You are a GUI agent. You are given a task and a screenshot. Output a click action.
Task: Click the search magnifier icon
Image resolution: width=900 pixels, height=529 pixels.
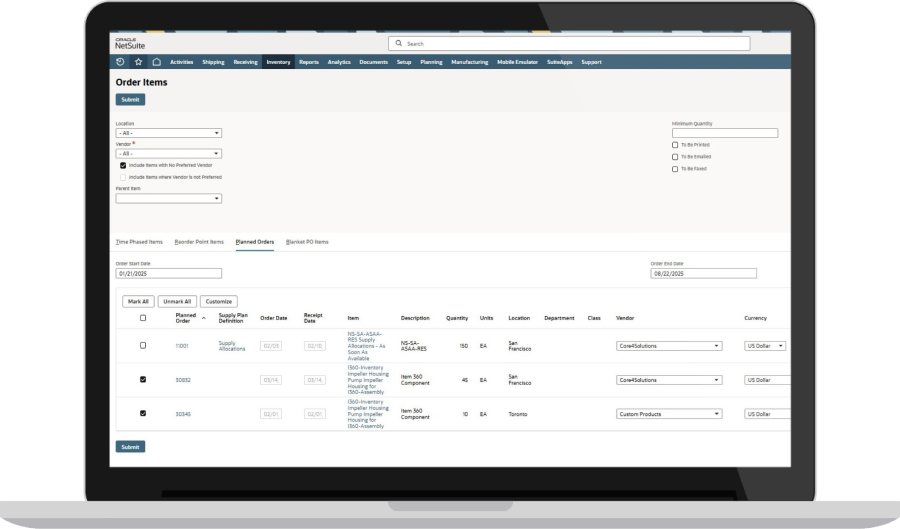(x=399, y=44)
